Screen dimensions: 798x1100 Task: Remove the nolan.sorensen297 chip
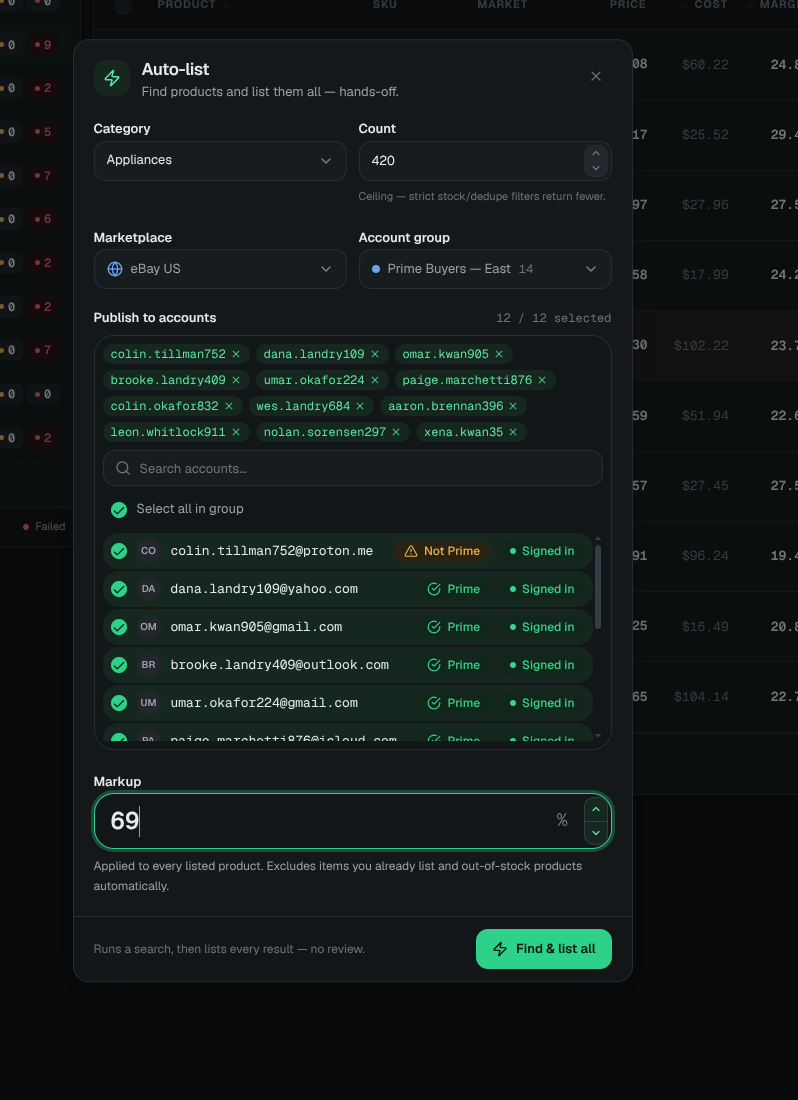tap(396, 432)
